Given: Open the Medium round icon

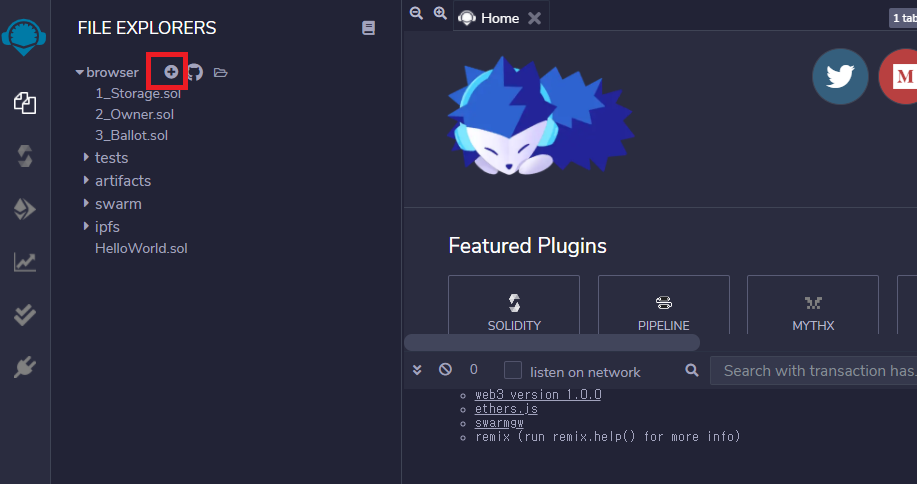Looking at the screenshot, I should click(899, 77).
